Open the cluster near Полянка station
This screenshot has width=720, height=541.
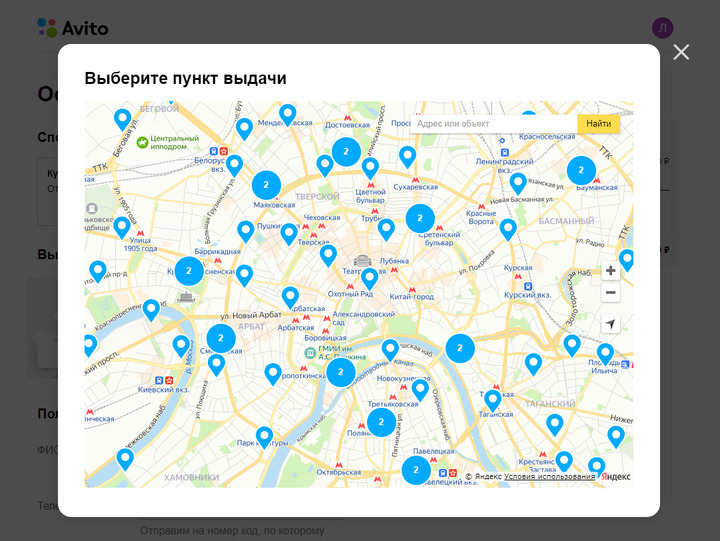tap(381, 422)
